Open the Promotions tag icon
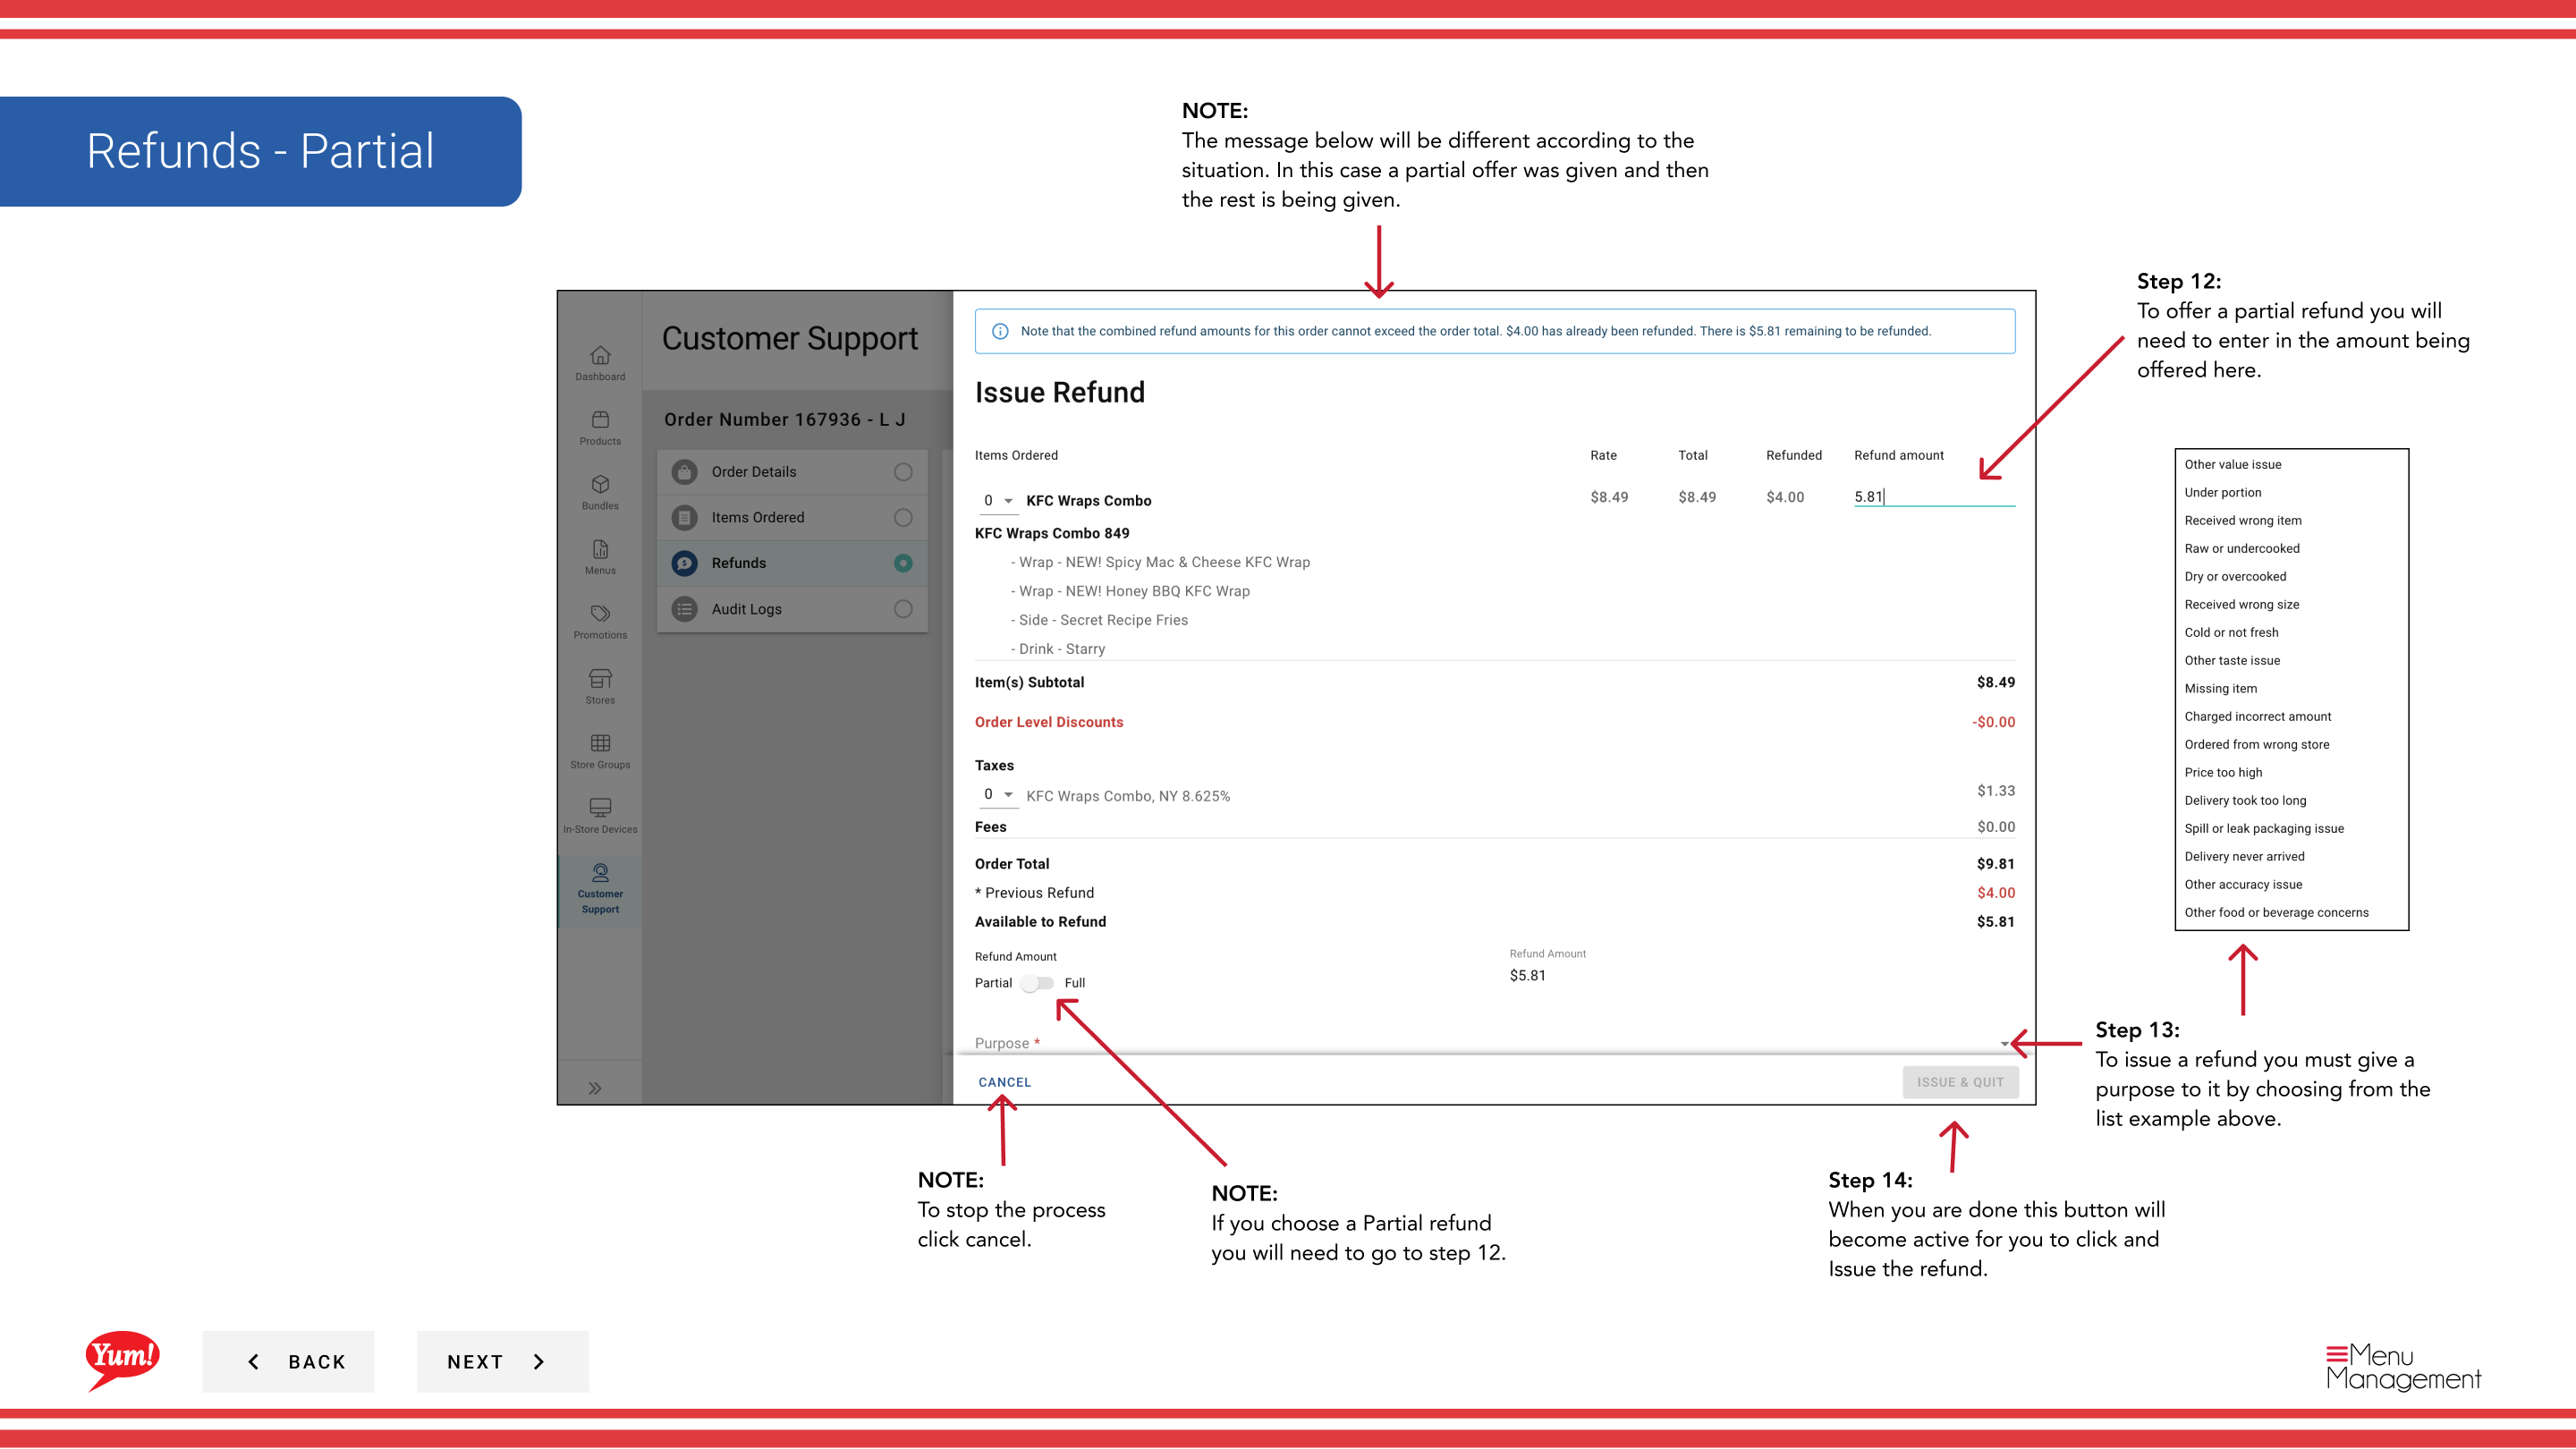The image size is (2576, 1449). point(600,613)
